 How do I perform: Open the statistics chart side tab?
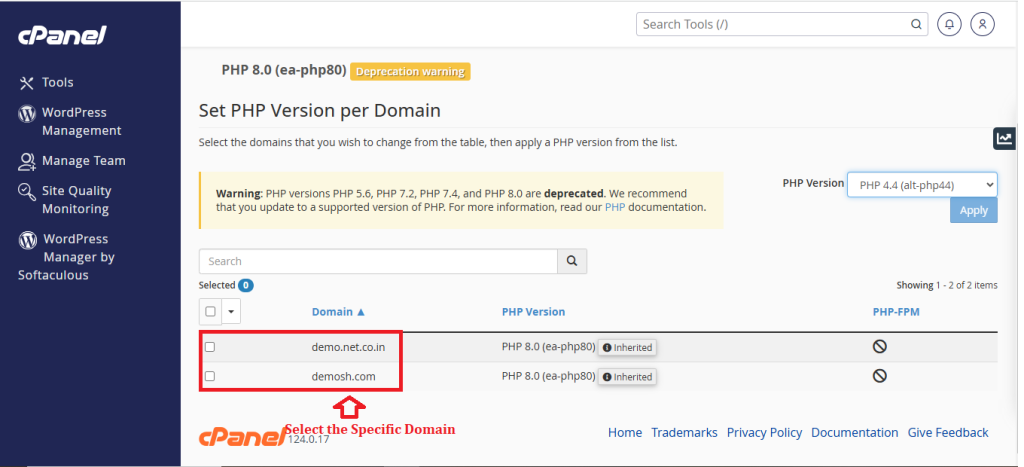(x=1004, y=138)
